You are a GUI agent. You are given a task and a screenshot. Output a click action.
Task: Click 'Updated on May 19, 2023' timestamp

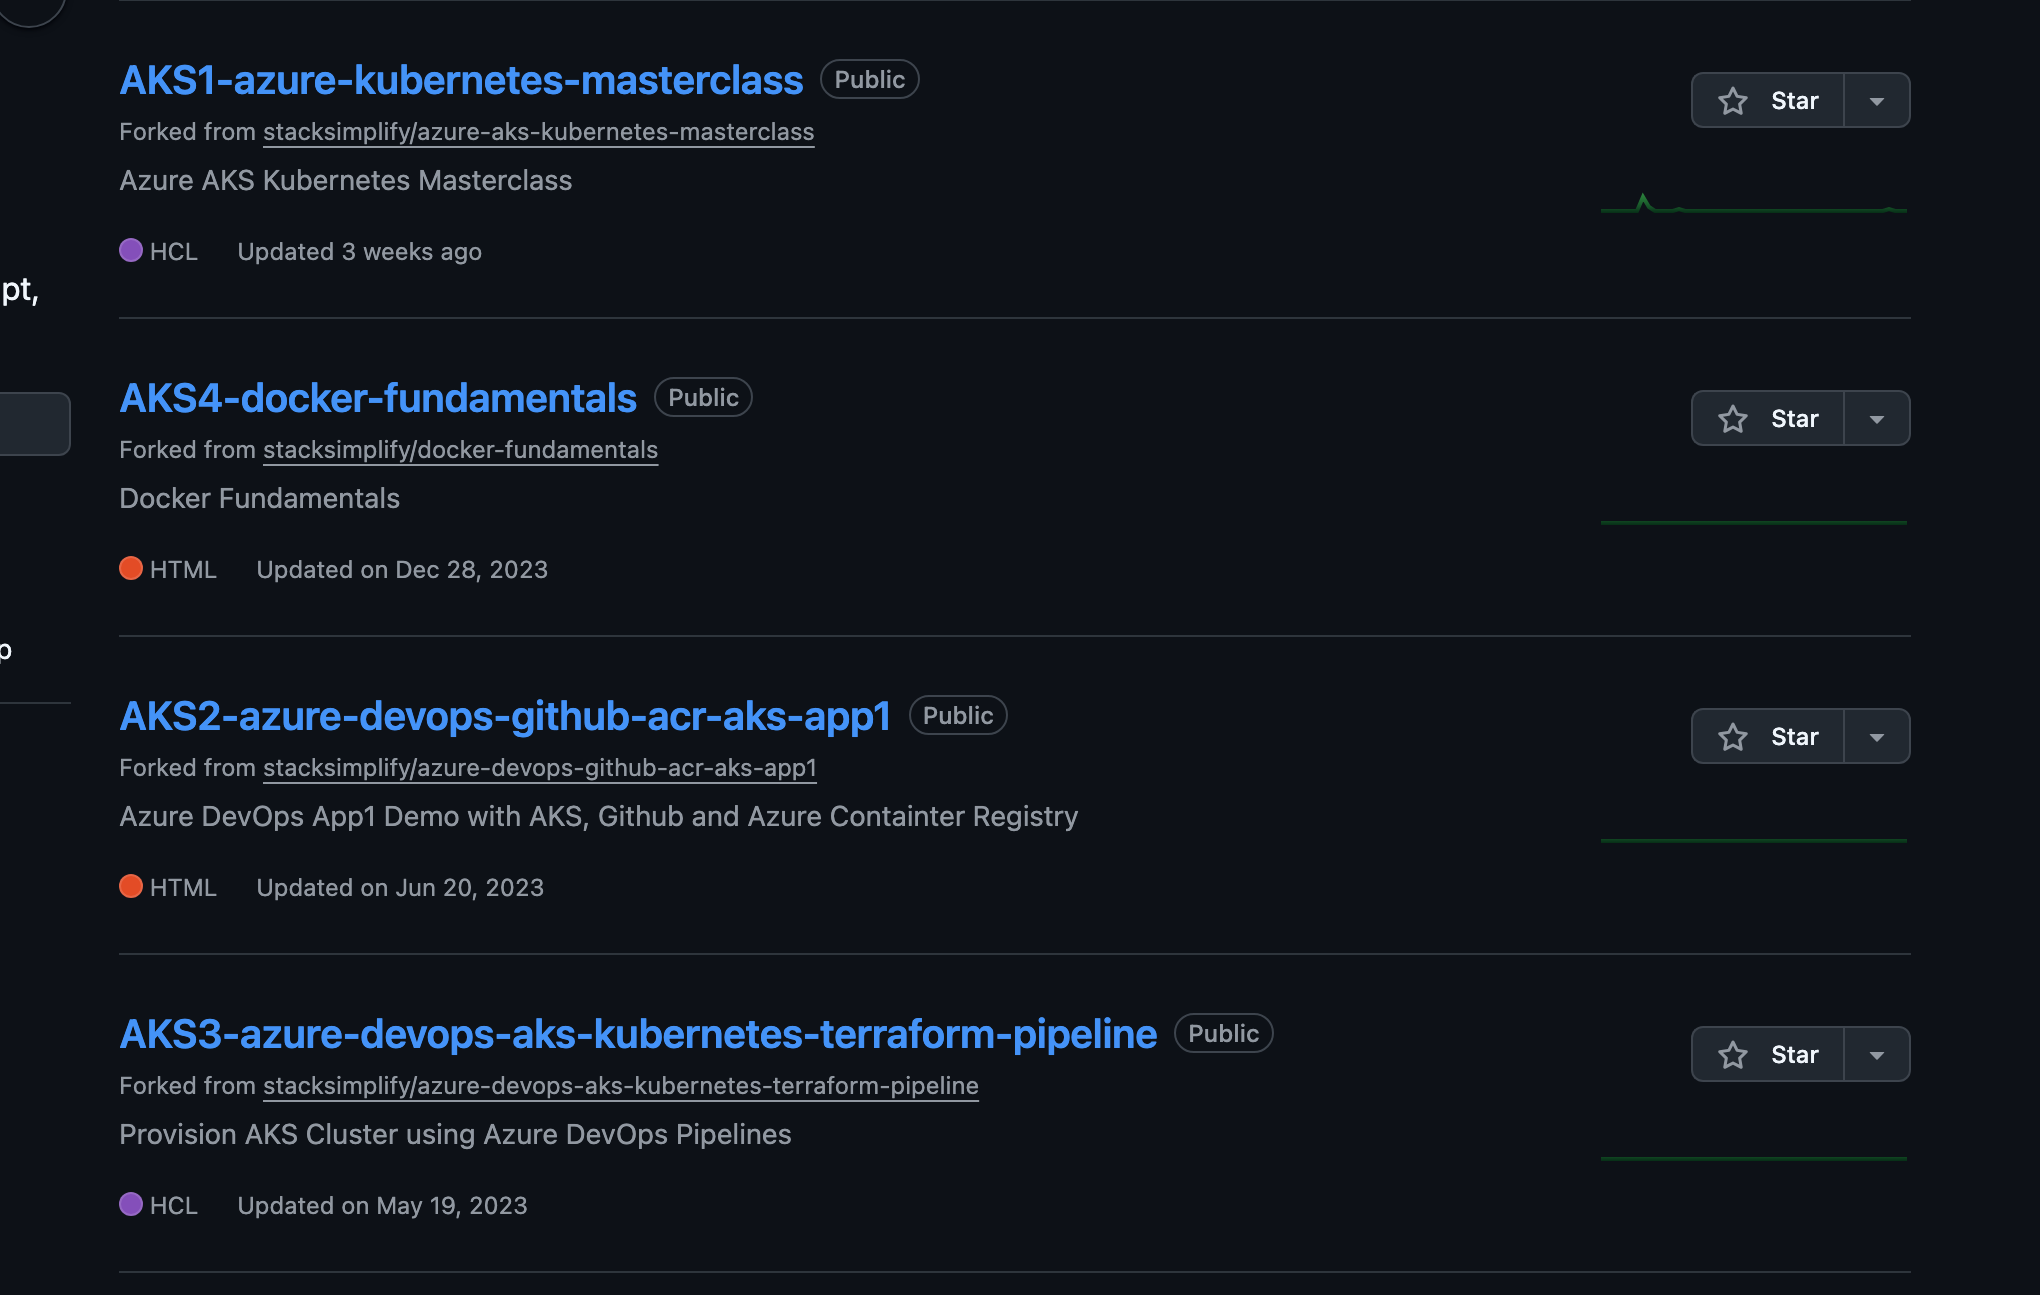tap(382, 1206)
